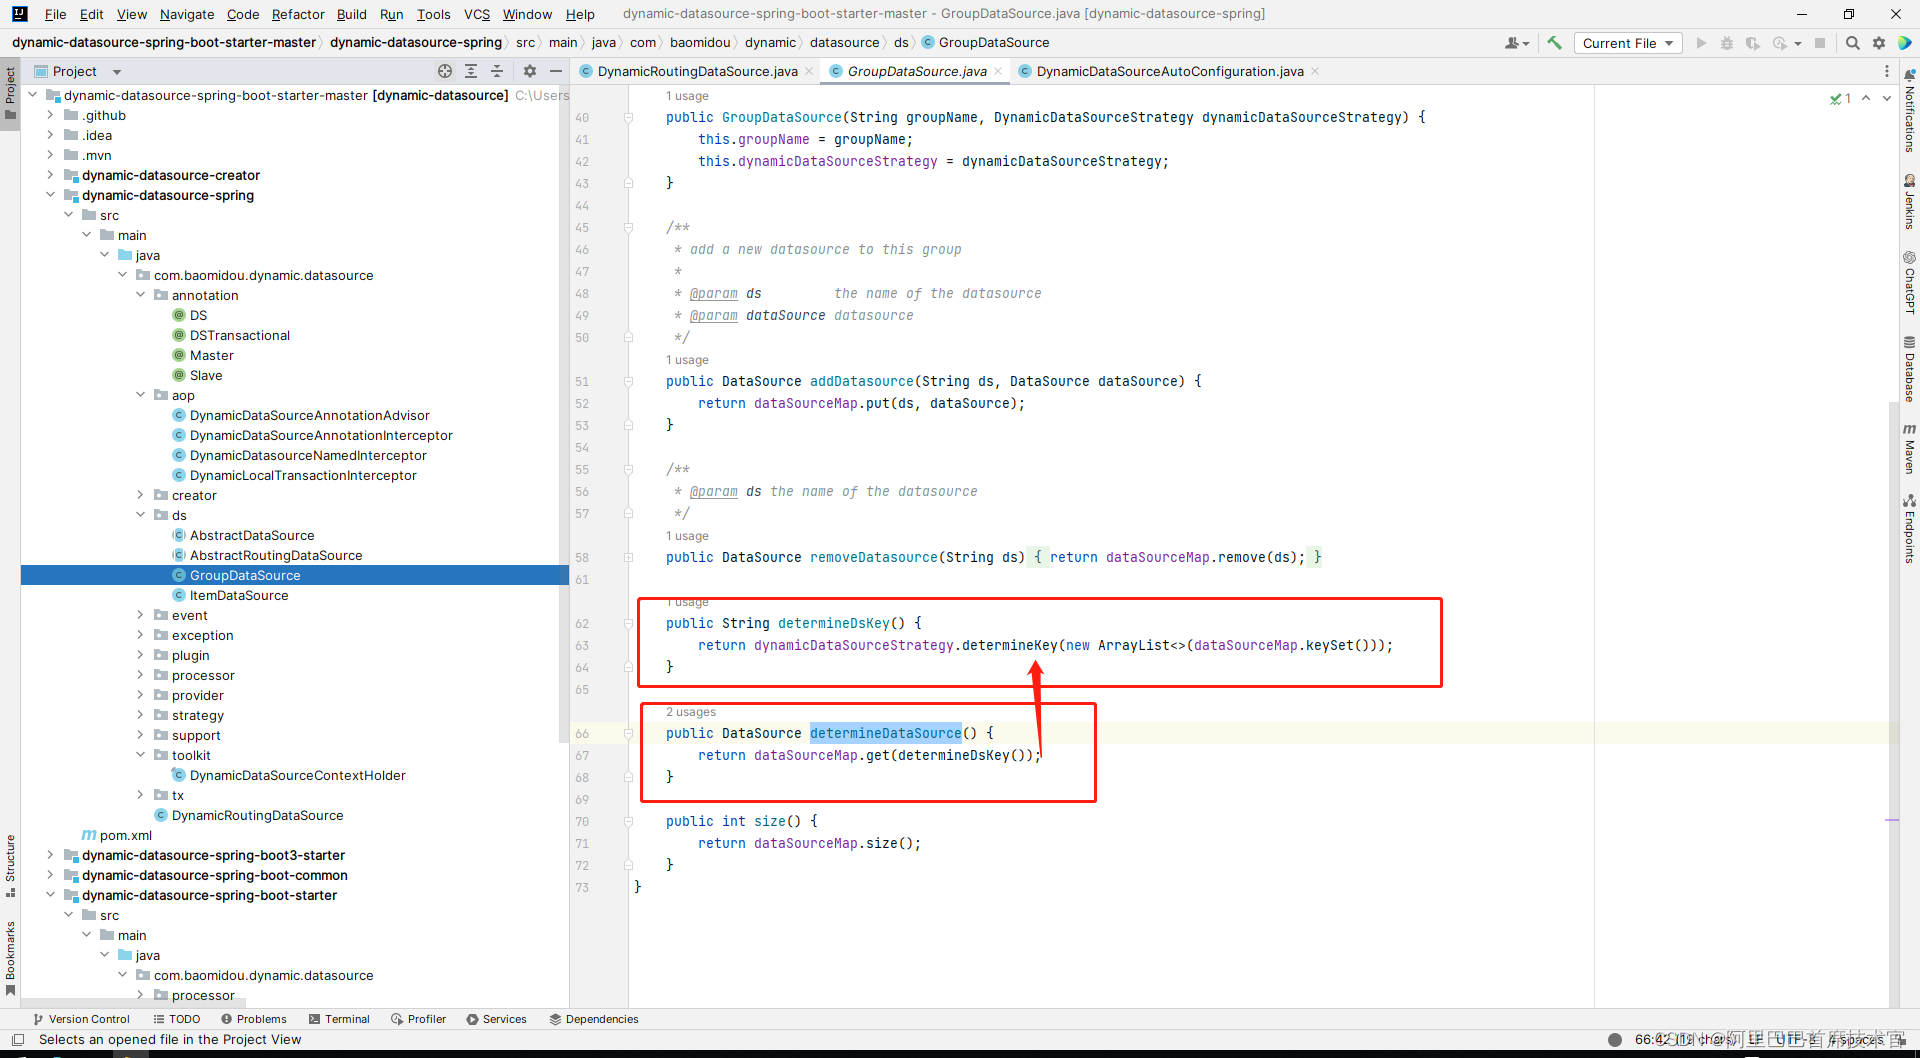Select opened file target icon in Project panel

(445, 71)
